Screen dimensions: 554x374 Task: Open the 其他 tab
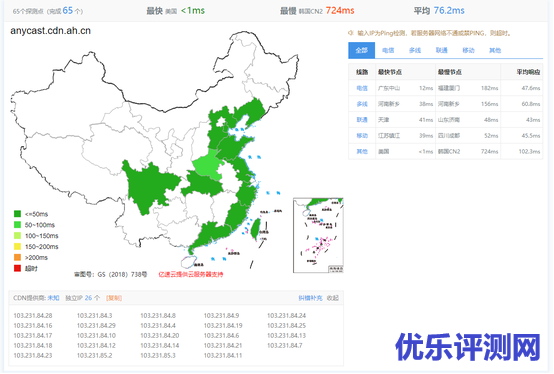[x=495, y=51]
